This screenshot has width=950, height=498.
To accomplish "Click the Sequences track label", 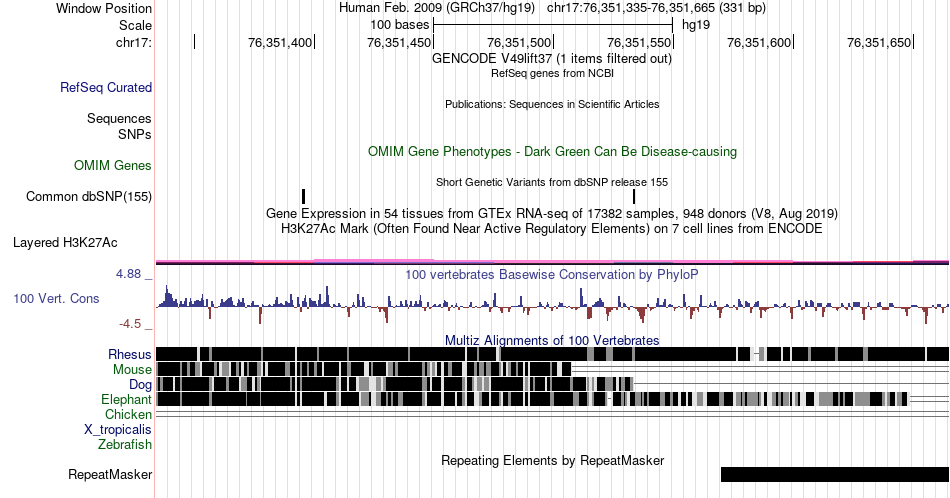I will click(x=119, y=118).
